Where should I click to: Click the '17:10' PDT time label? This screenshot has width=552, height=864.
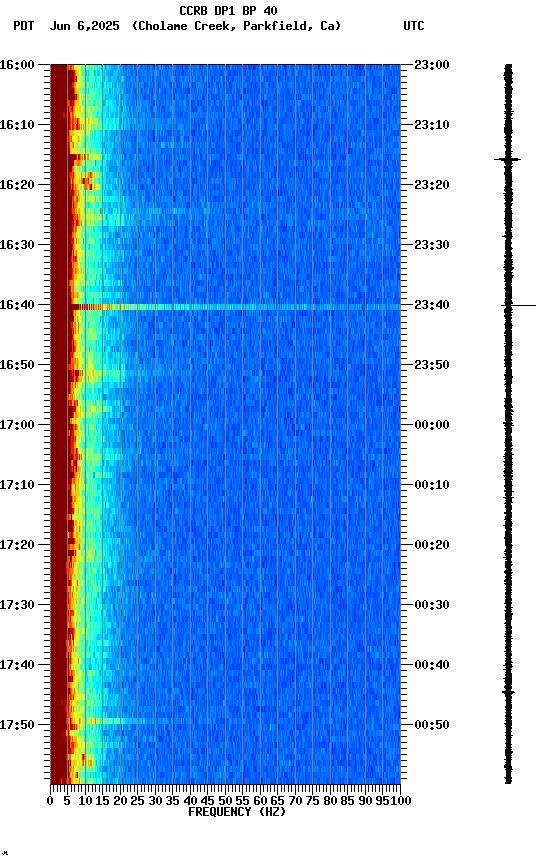[x=17, y=485]
